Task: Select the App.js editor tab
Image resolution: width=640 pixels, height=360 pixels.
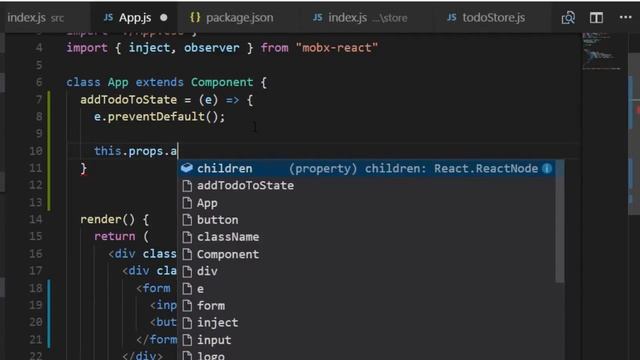Action: click(x=135, y=18)
